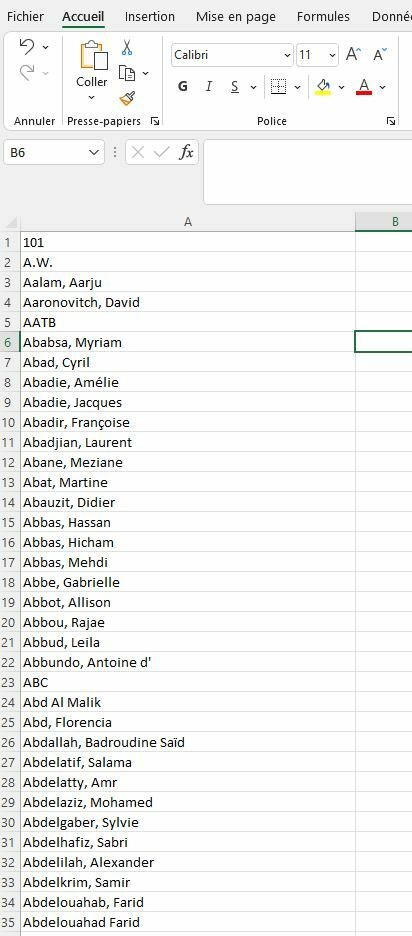Toggle italic formatting I button

point(209,87)
